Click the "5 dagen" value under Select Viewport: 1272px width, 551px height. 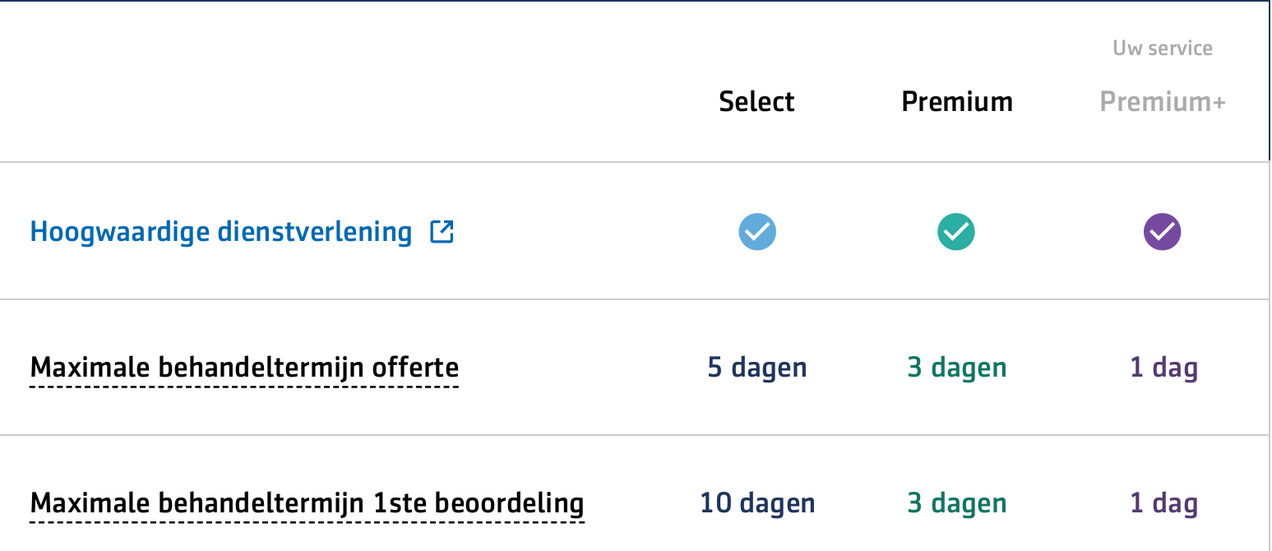(757, 368)
